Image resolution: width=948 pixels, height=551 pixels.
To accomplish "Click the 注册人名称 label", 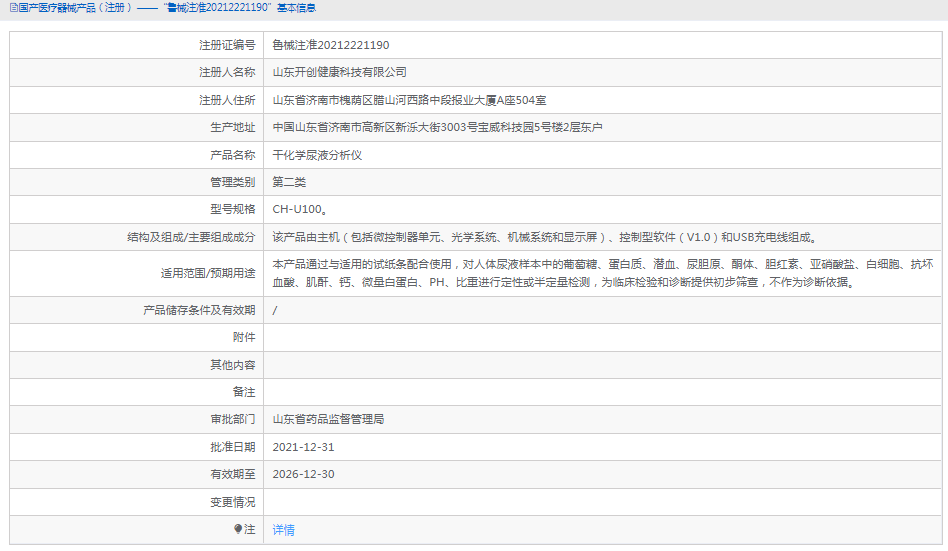I will coord(227,73).
